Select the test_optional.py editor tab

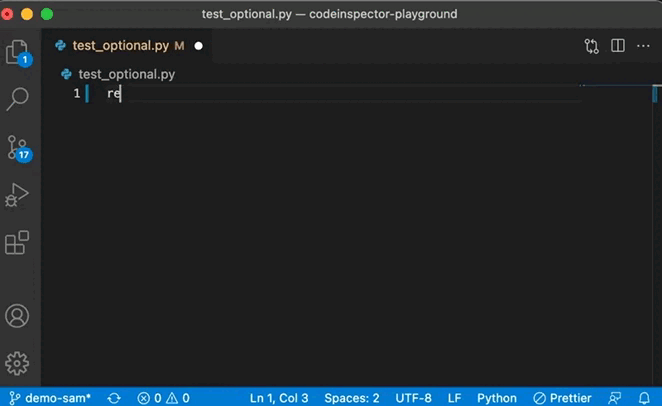[120, 46]
